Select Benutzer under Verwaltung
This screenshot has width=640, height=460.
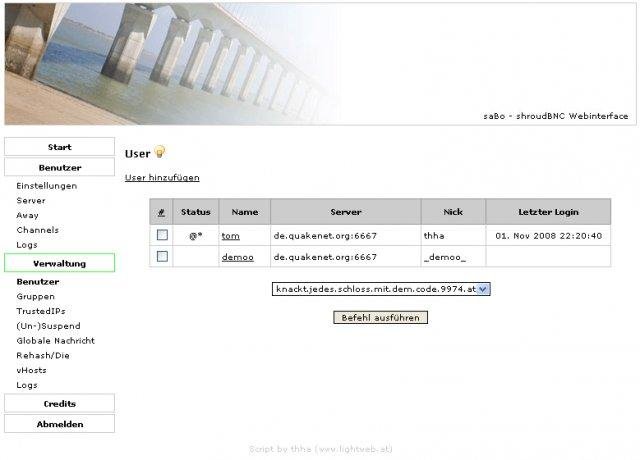coord(38,282)
